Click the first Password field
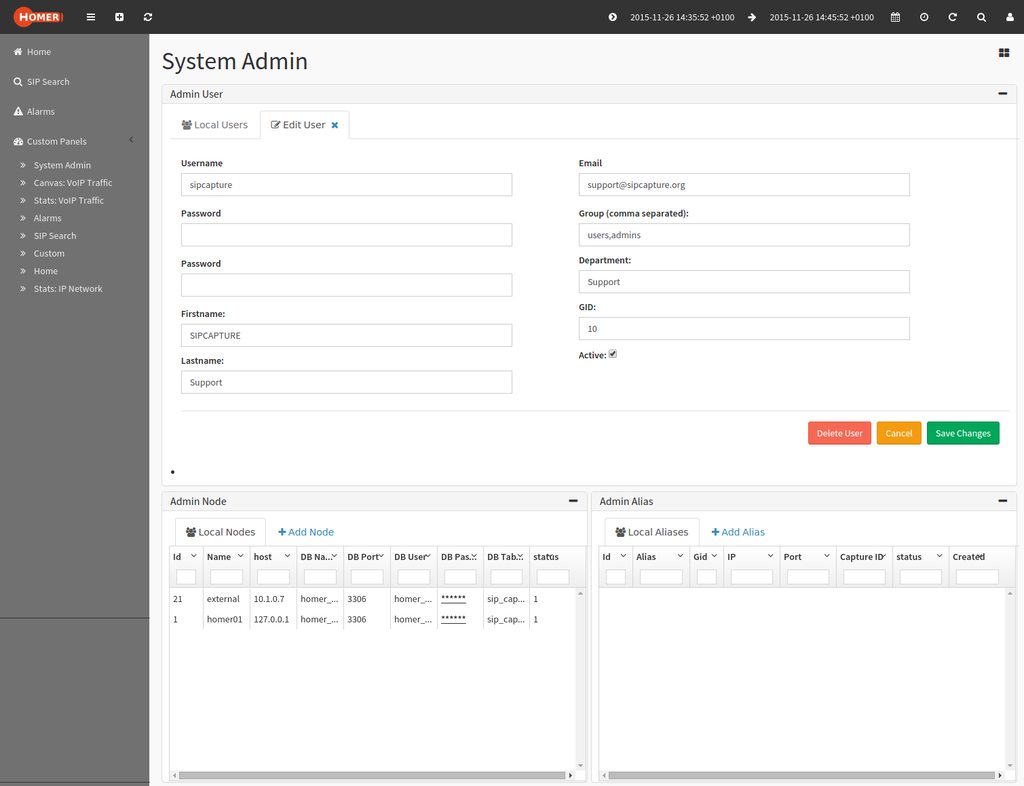Screen dimensions: 1024x786 346,235
